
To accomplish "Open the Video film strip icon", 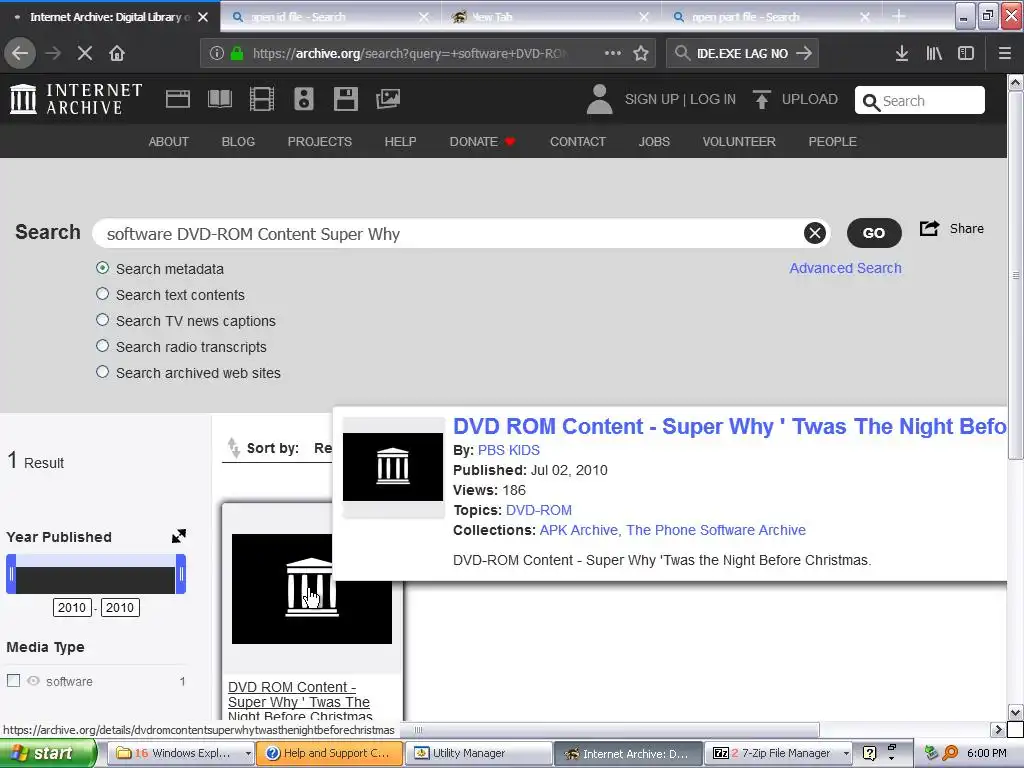I will pos(262,99).
